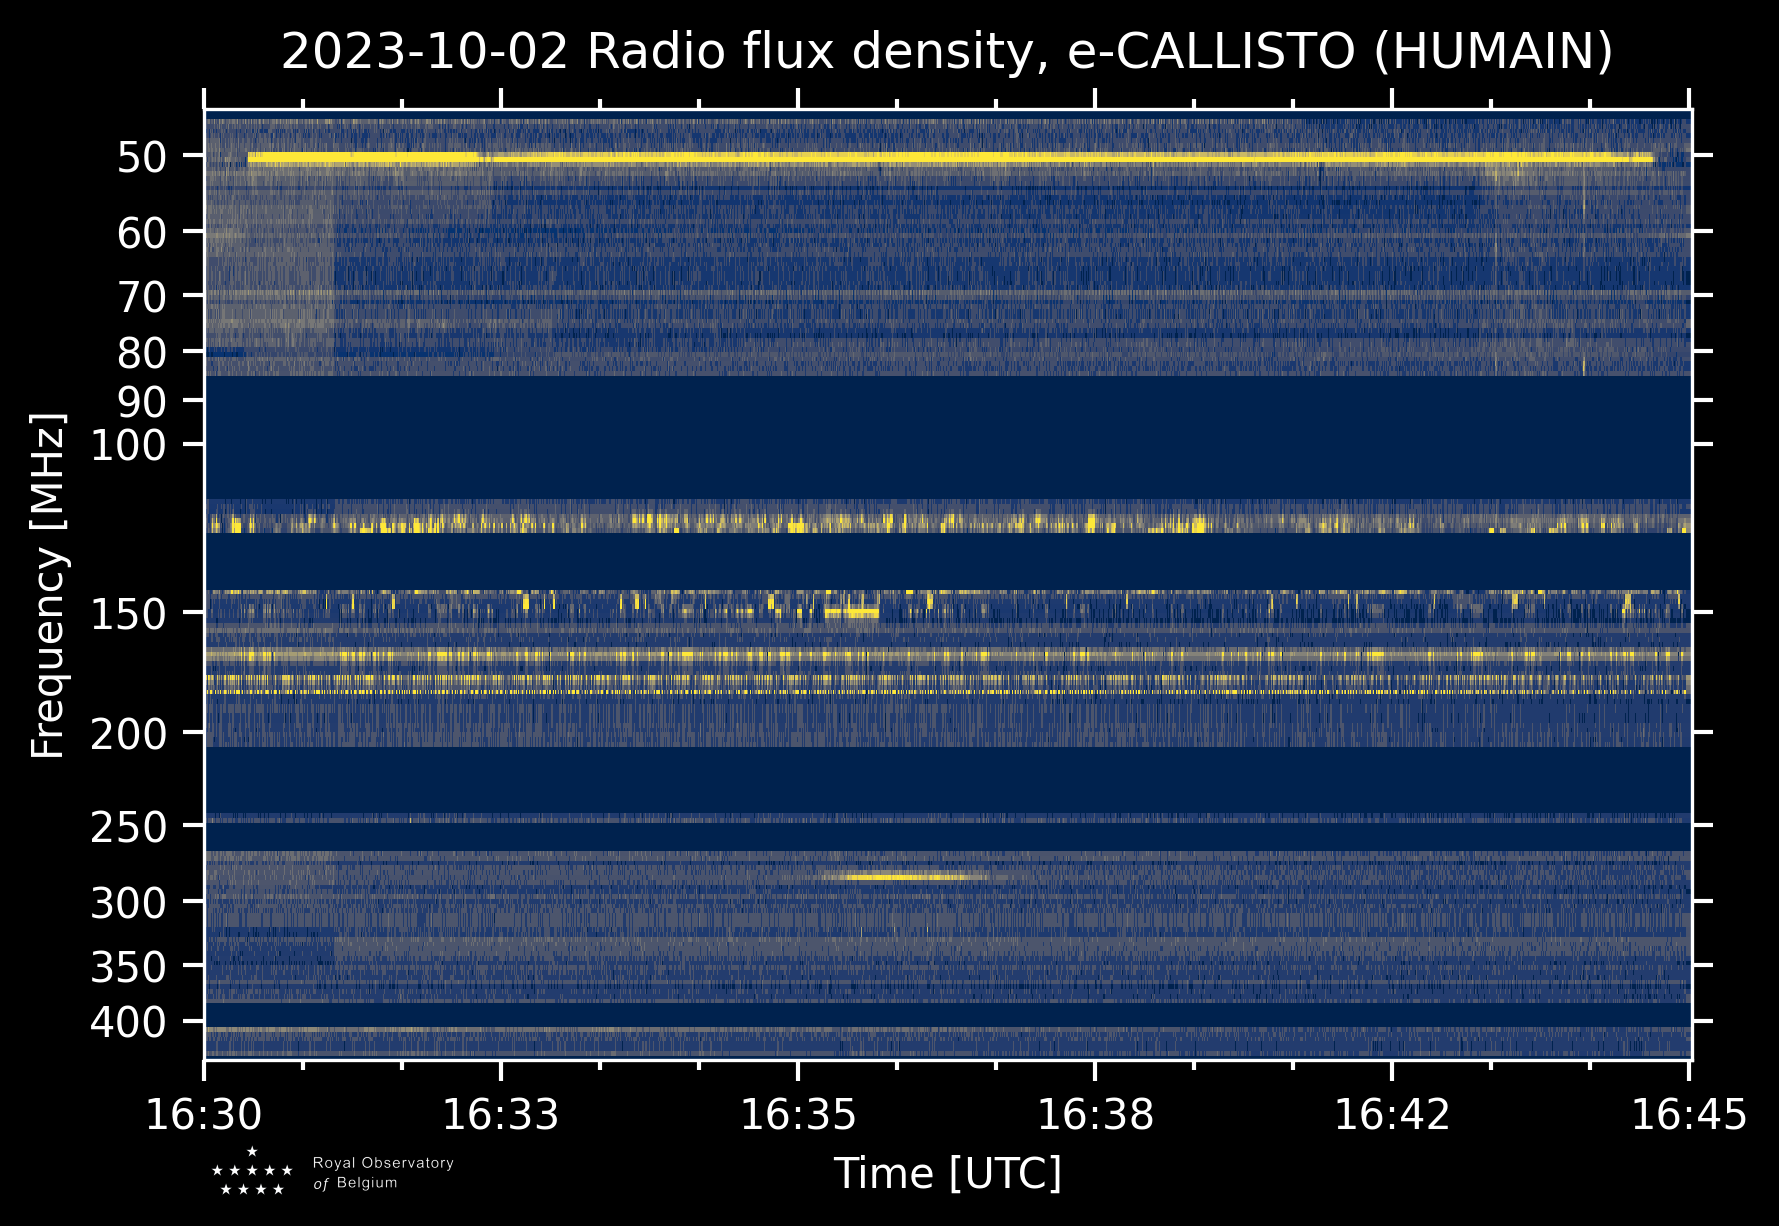Click the 400 MHz frequency tick label

pyautogui.click(x=128, y=1023)
